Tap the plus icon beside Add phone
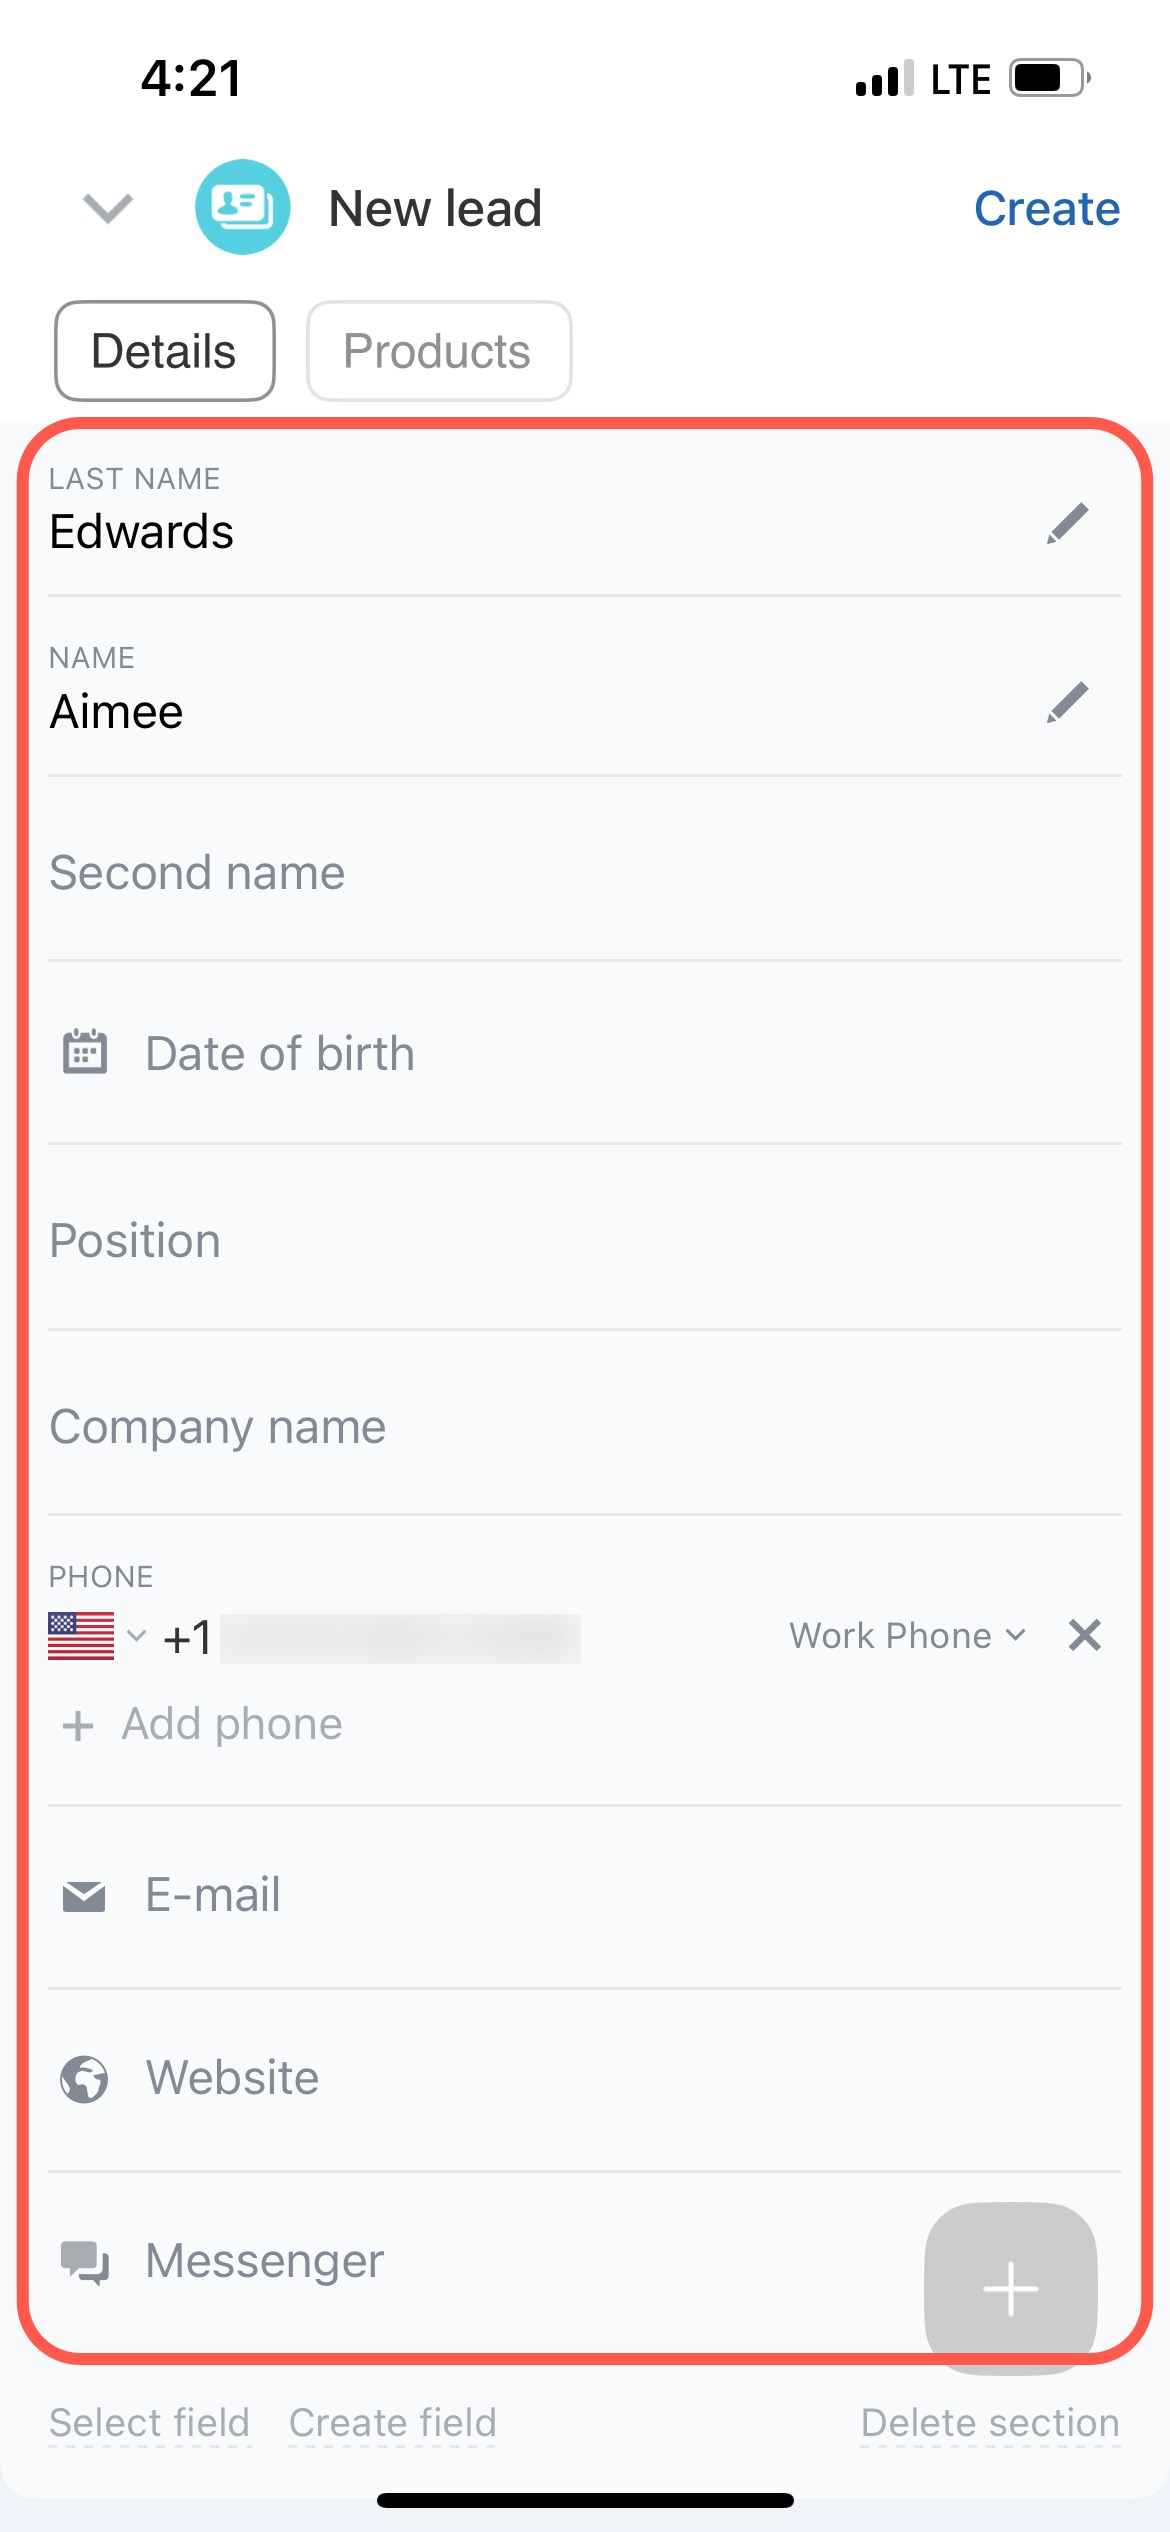Viewport: 1170px width, 2532px height. (78, 1726)
